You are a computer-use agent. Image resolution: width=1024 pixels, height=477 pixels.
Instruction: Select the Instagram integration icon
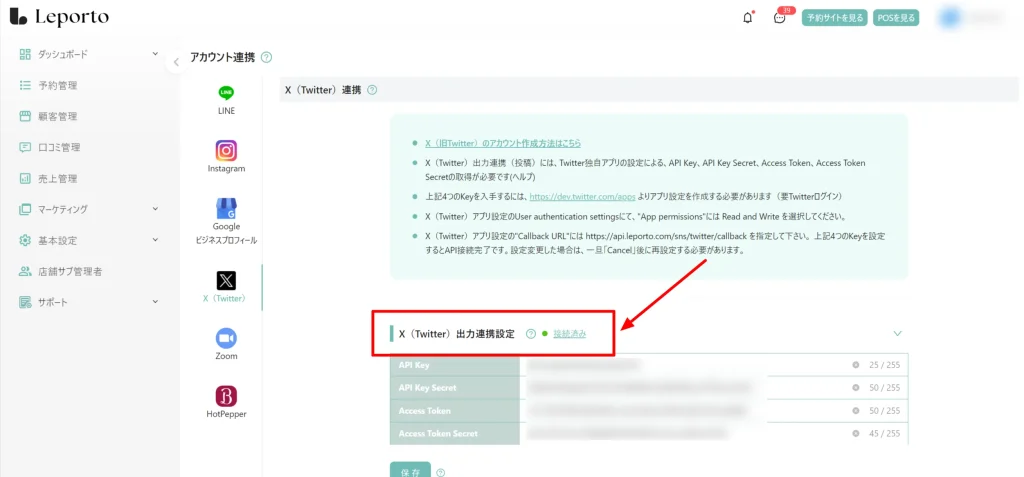(x=226, y=150)
